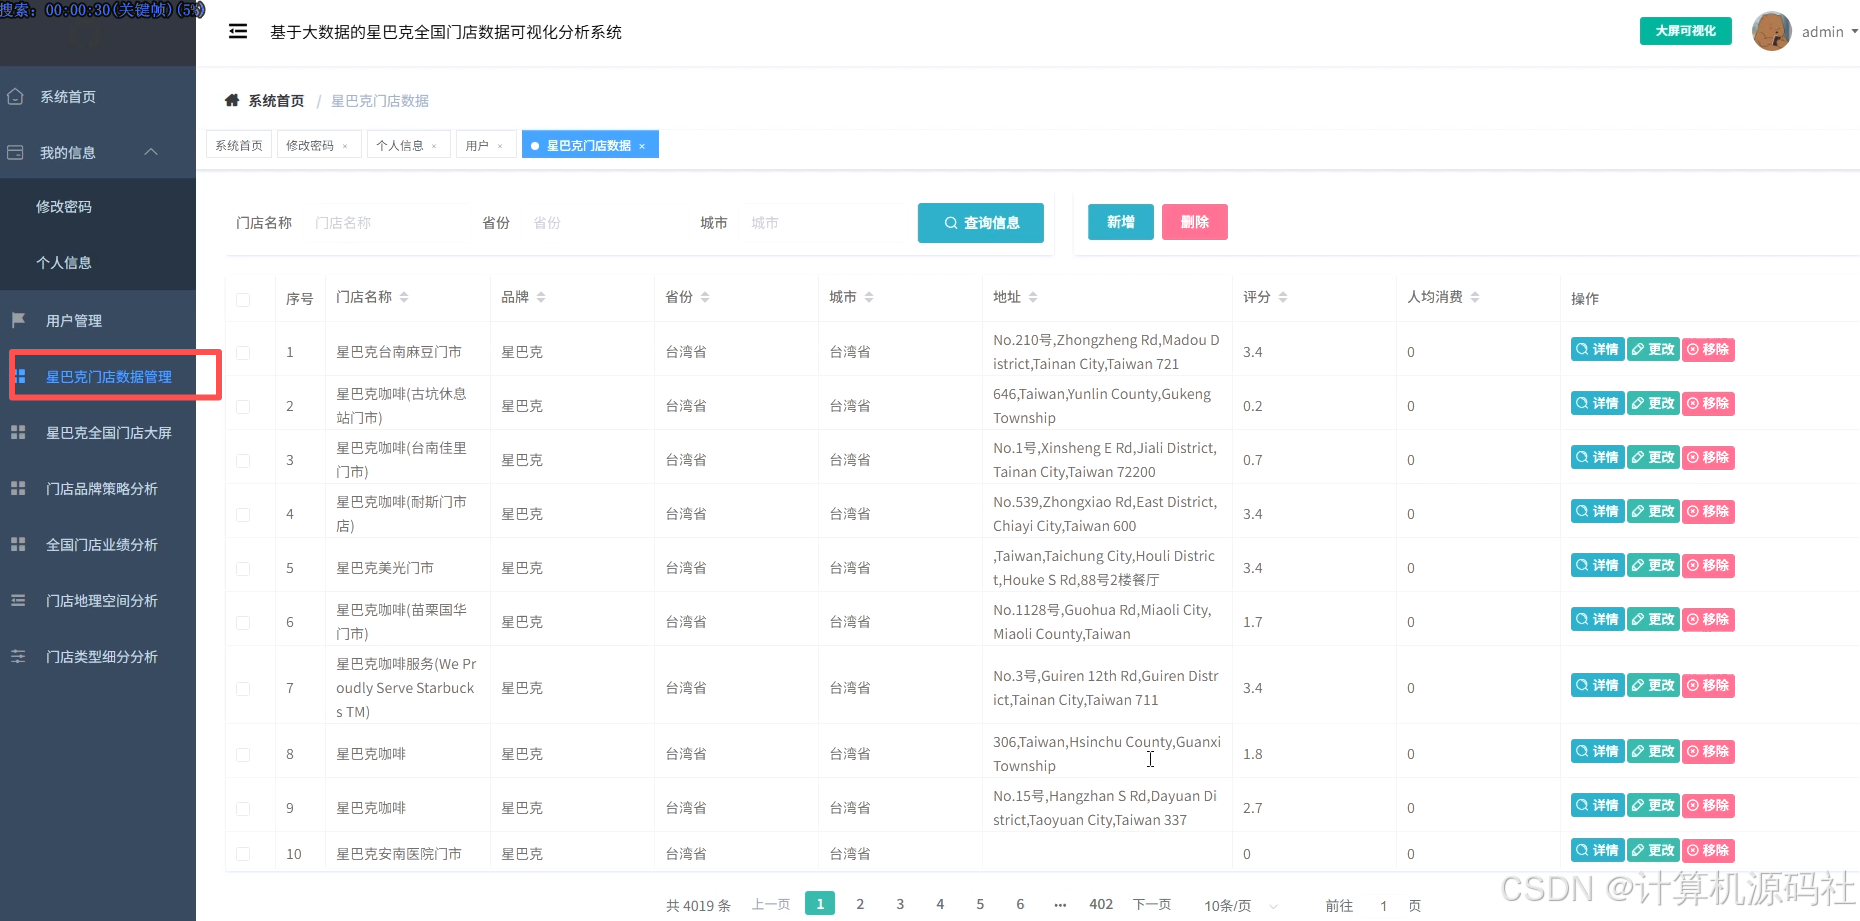The image size is (1860, 921).
Task: Click 移除 for row 10 星巴克安南医院门市
Action: point(1708,850)
